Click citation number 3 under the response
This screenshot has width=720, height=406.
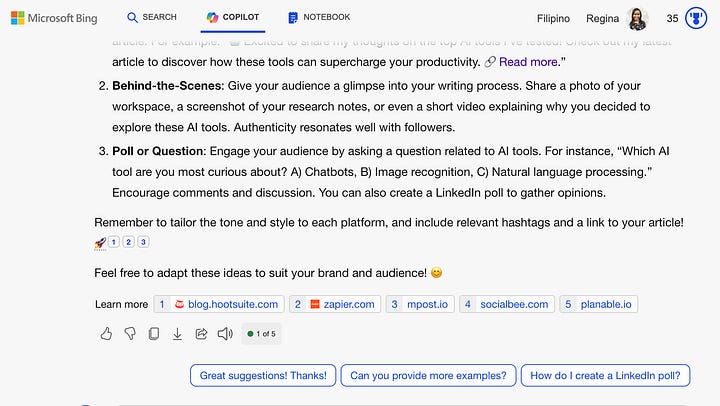(143, 242)
